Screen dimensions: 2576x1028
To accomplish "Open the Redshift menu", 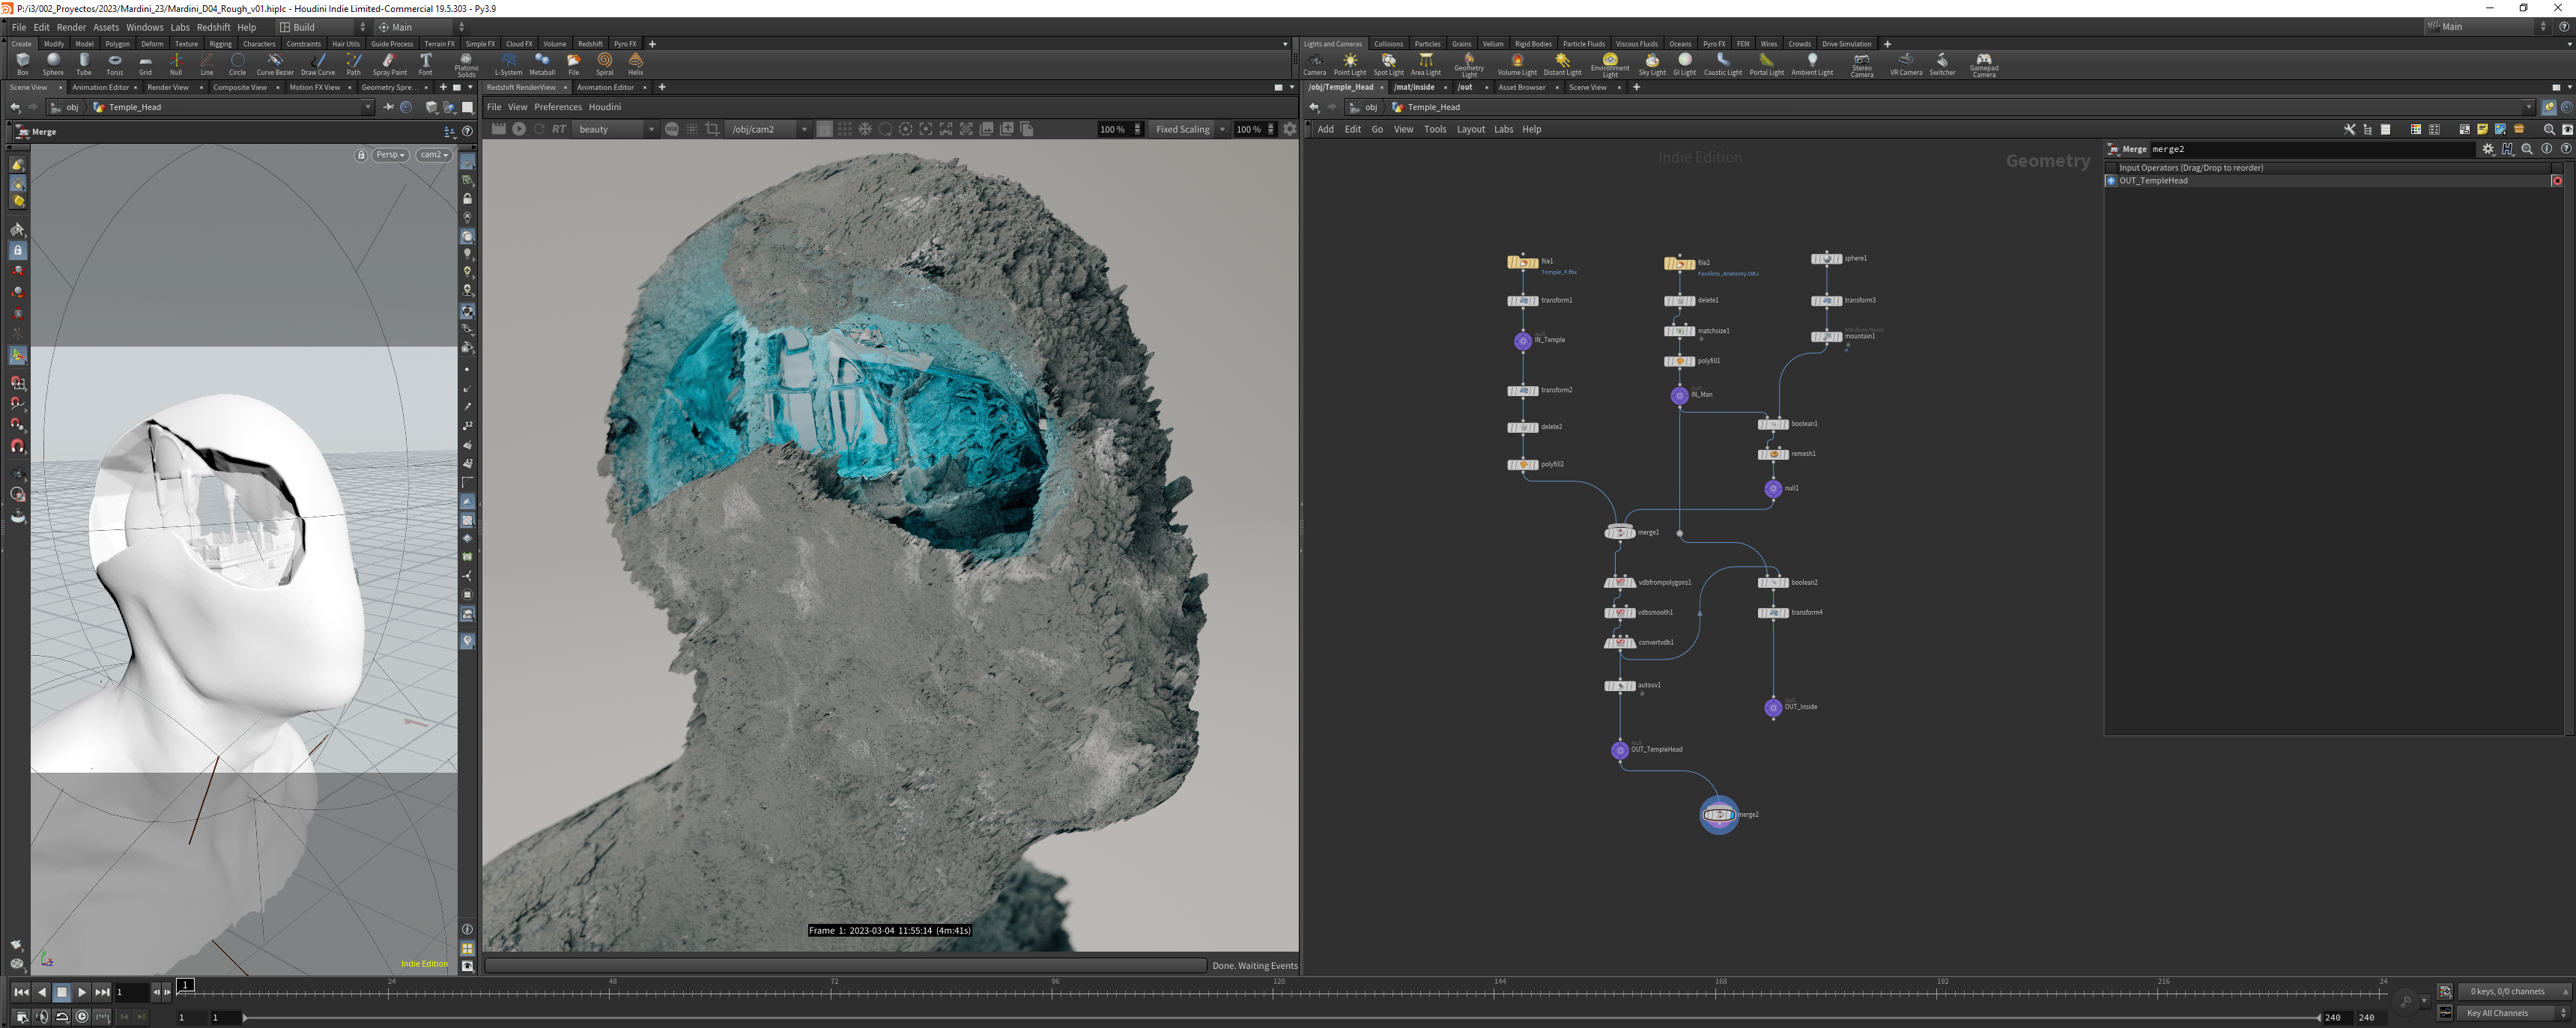I will click(x=213, y=27).
